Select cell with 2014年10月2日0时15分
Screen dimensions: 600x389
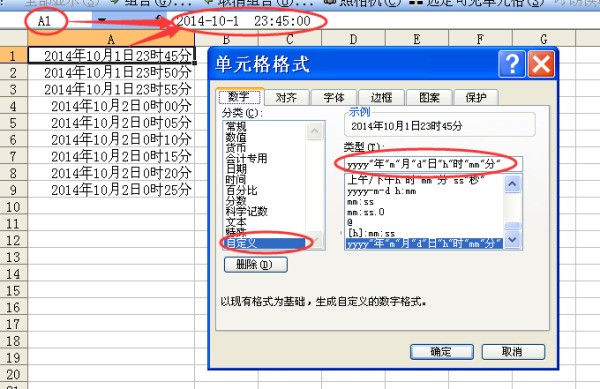pyautogui.click(x=111, y=156)
